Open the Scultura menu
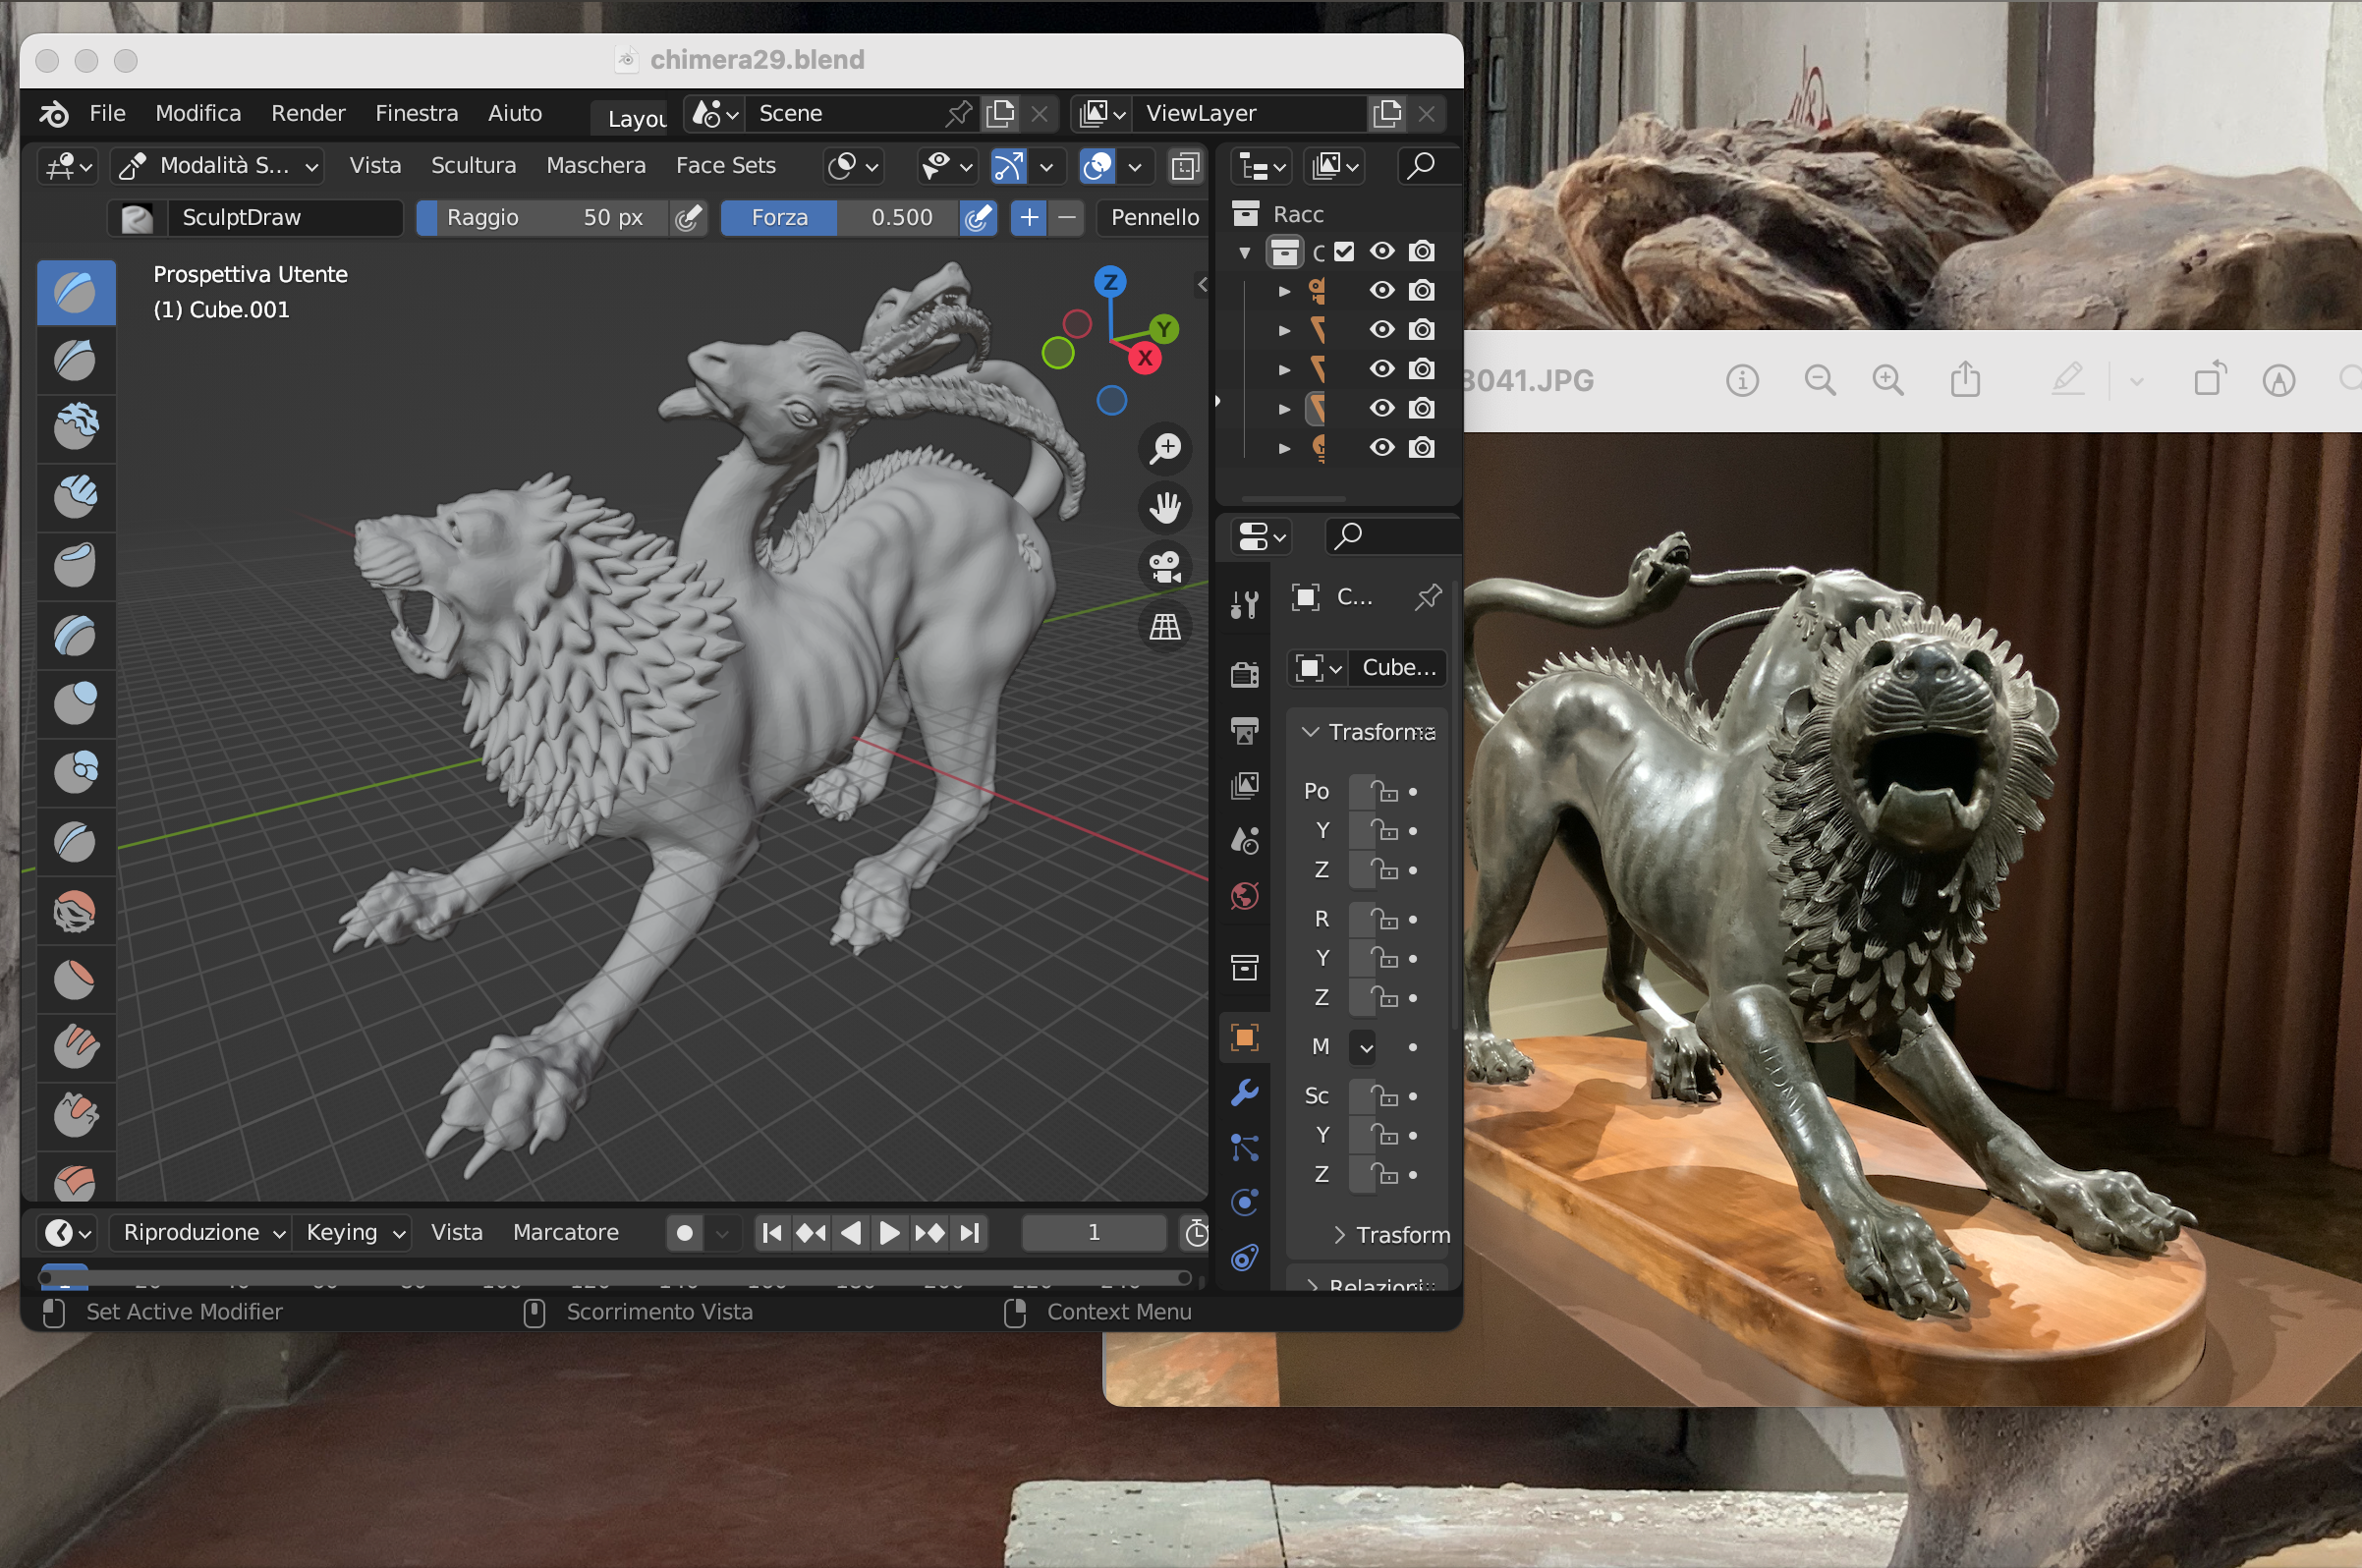2362x1568 pixels. point(473,166)
